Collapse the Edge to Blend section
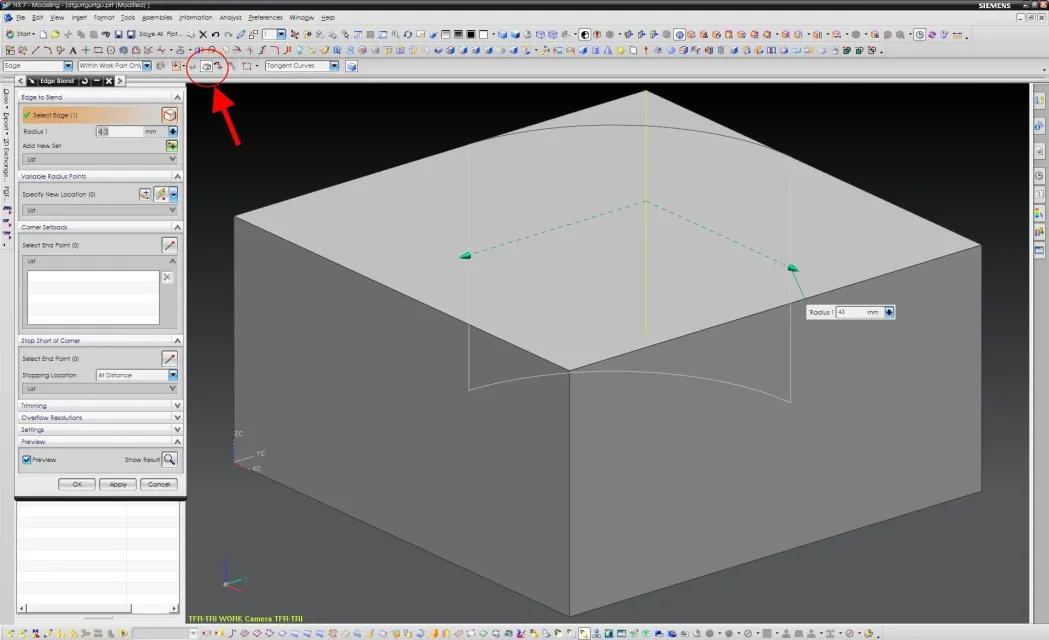 tap(177, 97)
